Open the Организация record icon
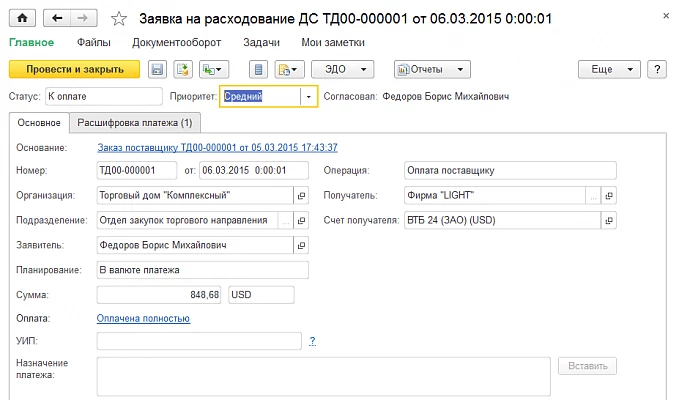 (x=301, y=196)
